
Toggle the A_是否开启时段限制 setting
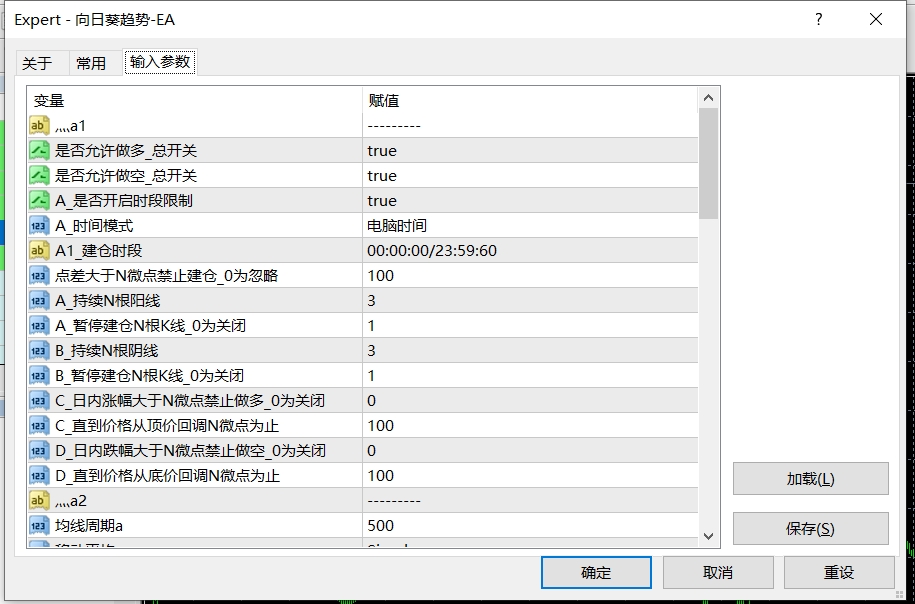[x=450, y=201]
